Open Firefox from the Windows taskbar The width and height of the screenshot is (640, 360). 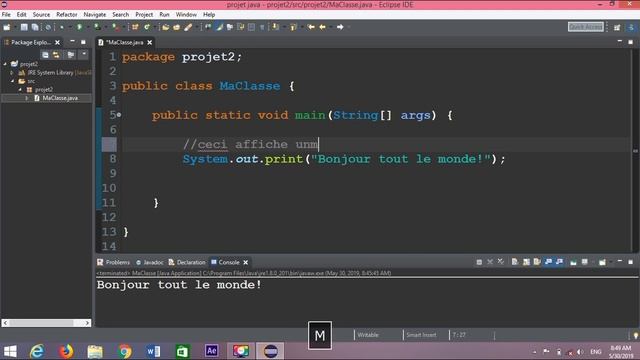click(66, 351)
